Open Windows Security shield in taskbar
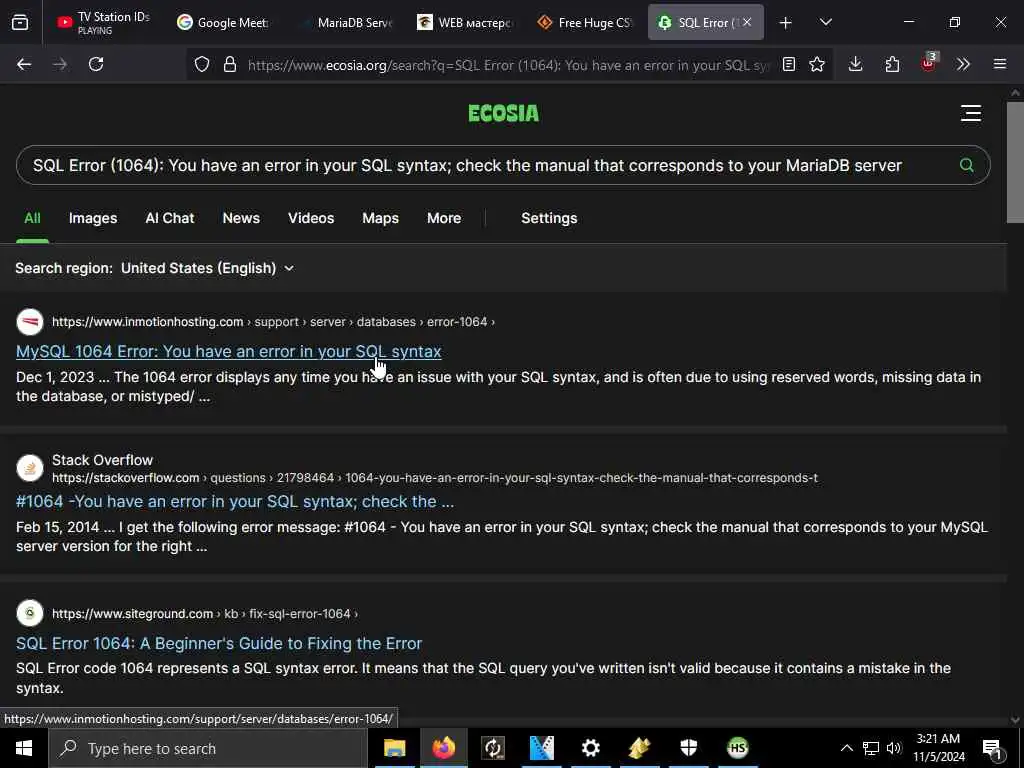 point(688,748)
